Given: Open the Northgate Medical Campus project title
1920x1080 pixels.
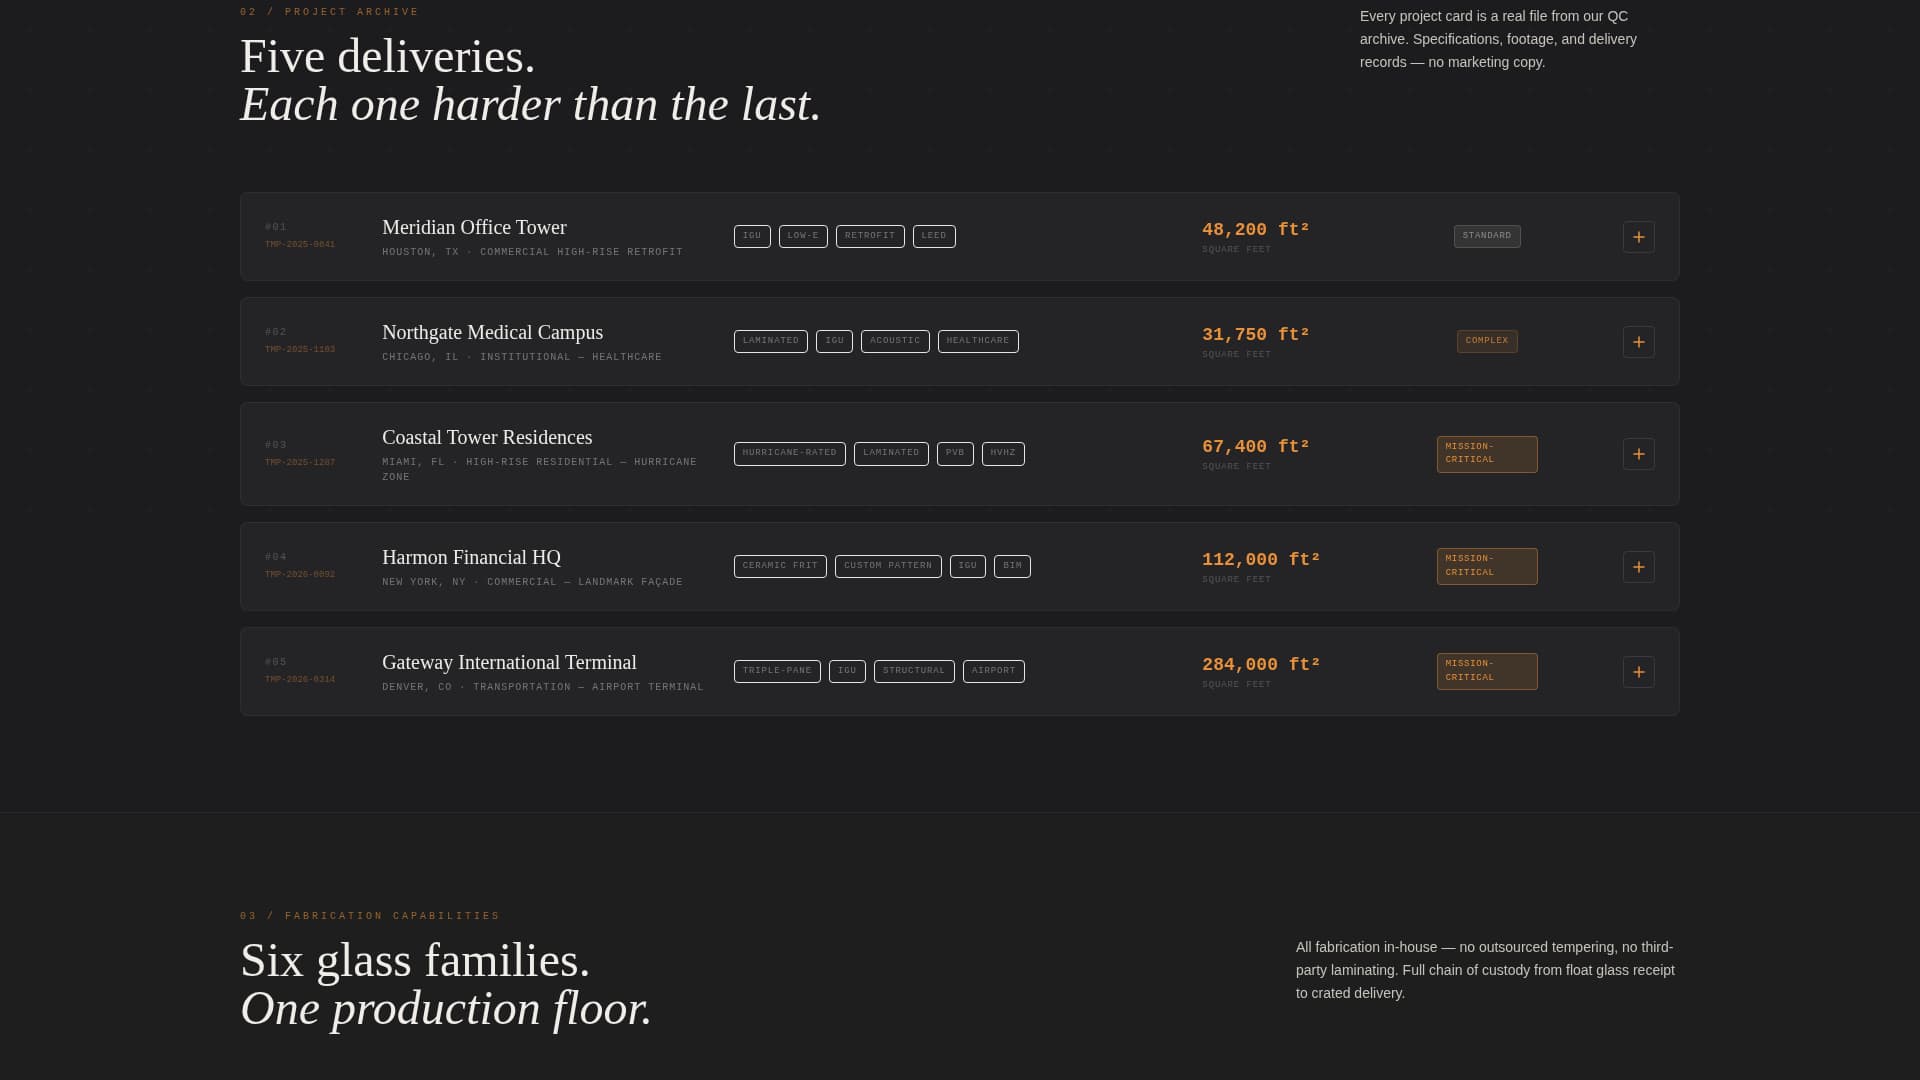Looking at the screenshot, I should pyautogui.click(x=492, y=333).
